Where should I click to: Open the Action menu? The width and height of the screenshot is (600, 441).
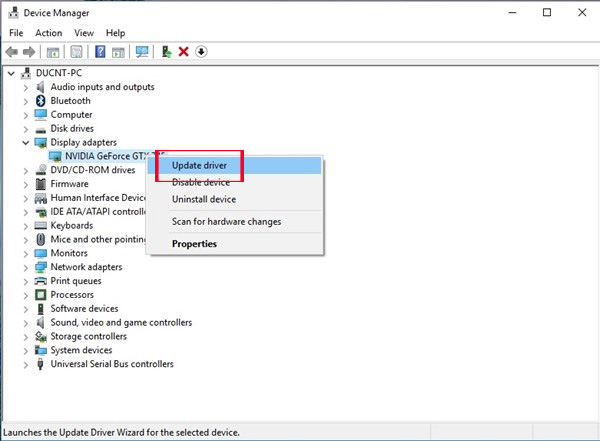click(48, 33)
